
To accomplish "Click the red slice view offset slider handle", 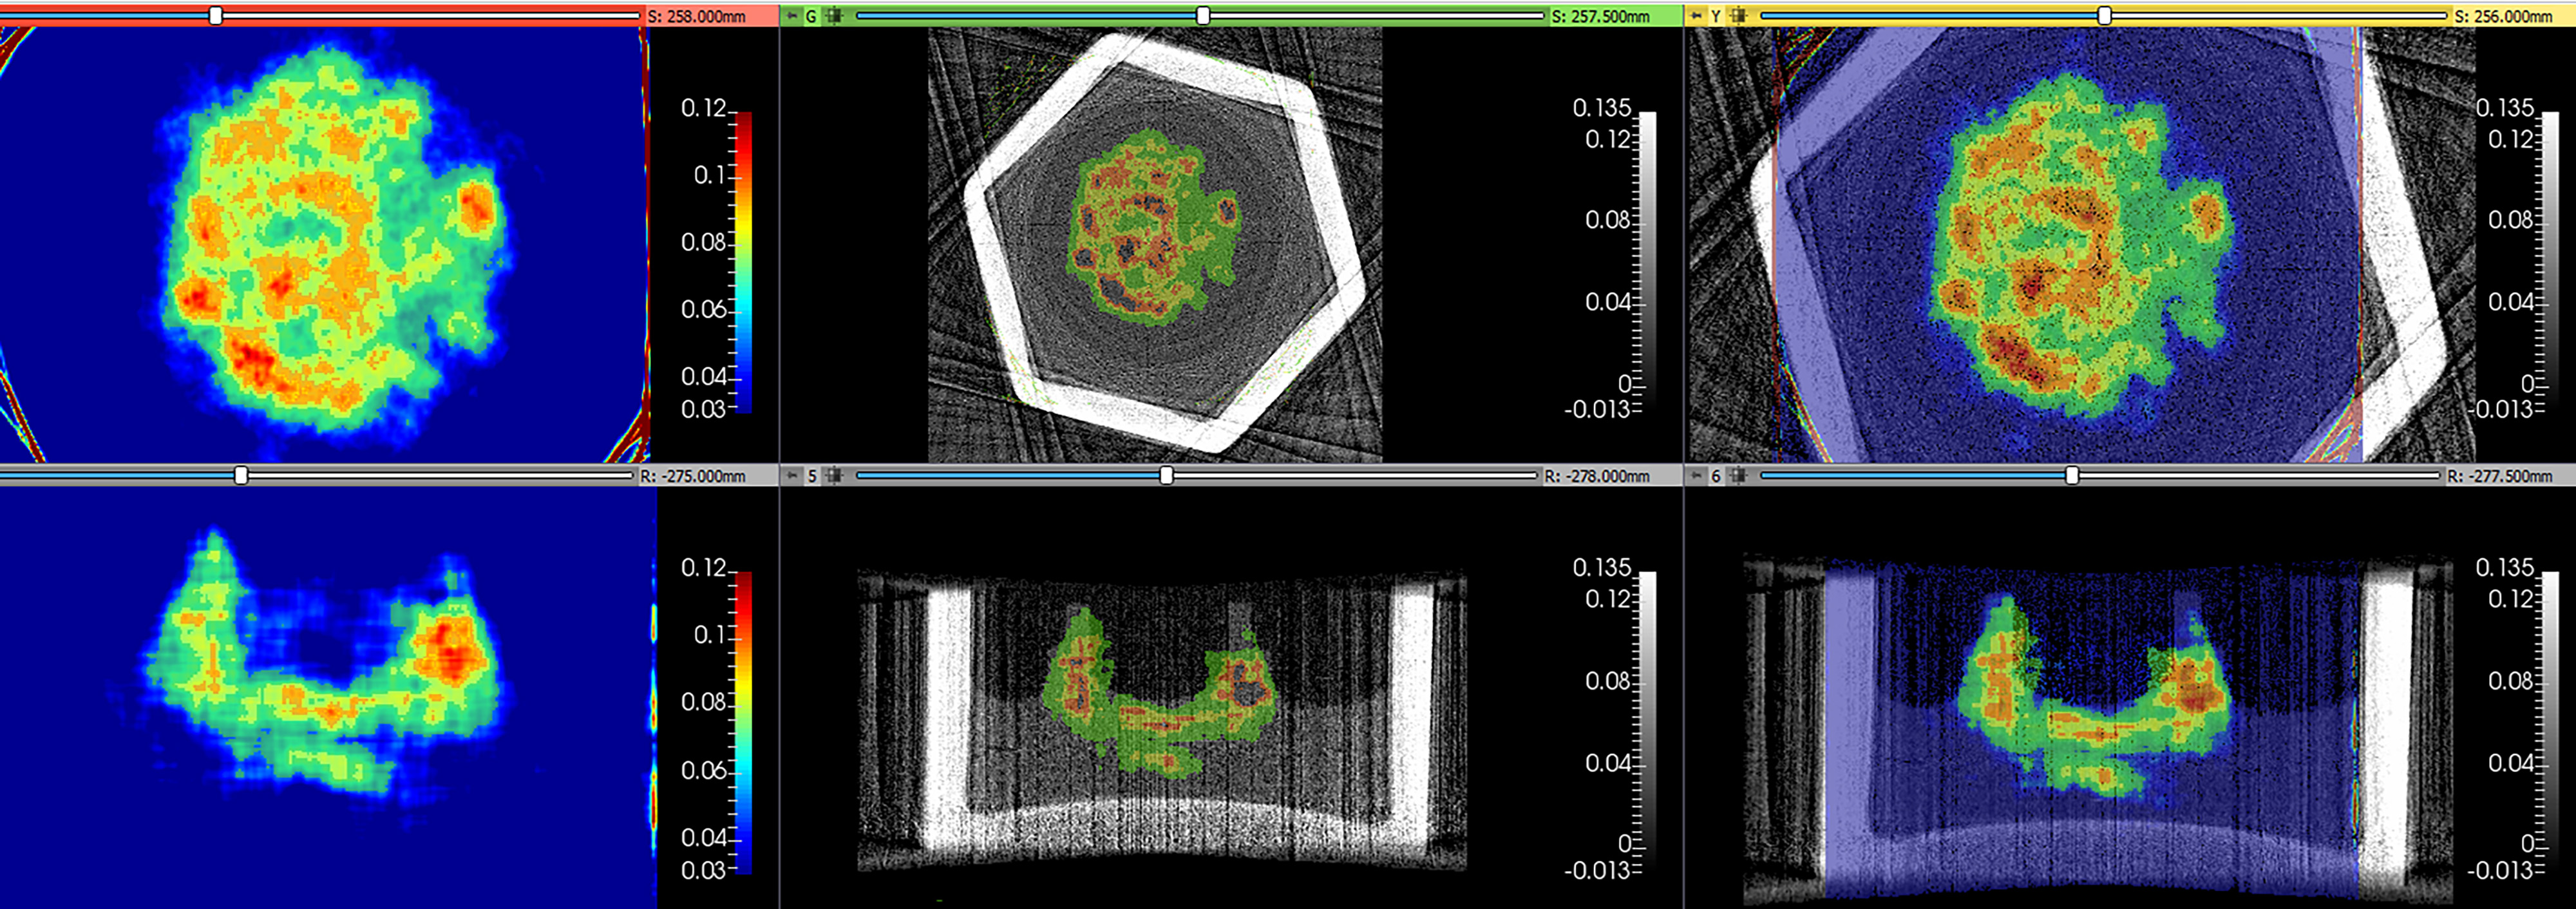I will tap(216, 15).
